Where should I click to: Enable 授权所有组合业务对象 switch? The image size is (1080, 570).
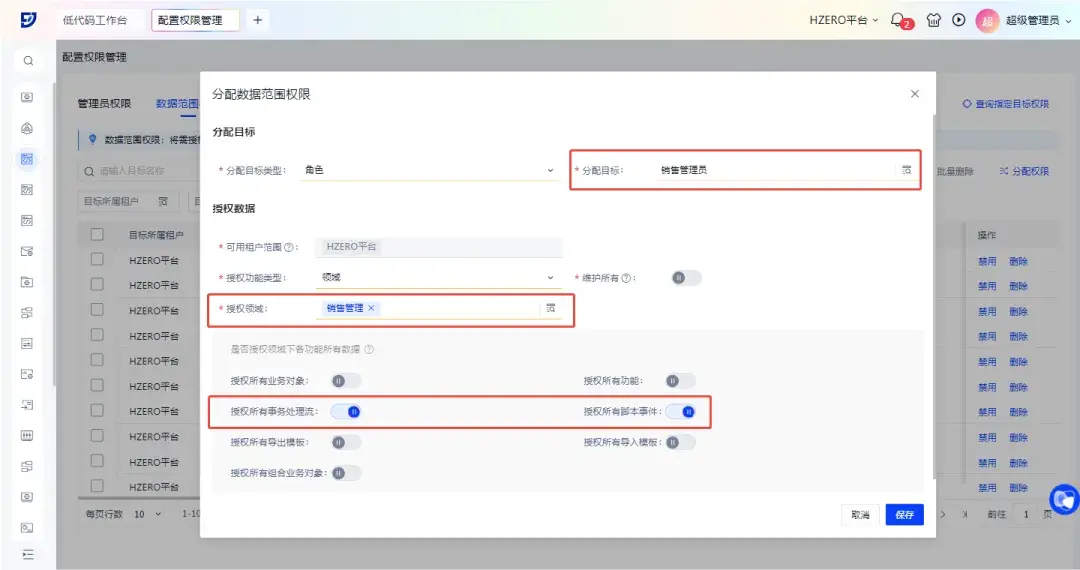tap(346, 473)
